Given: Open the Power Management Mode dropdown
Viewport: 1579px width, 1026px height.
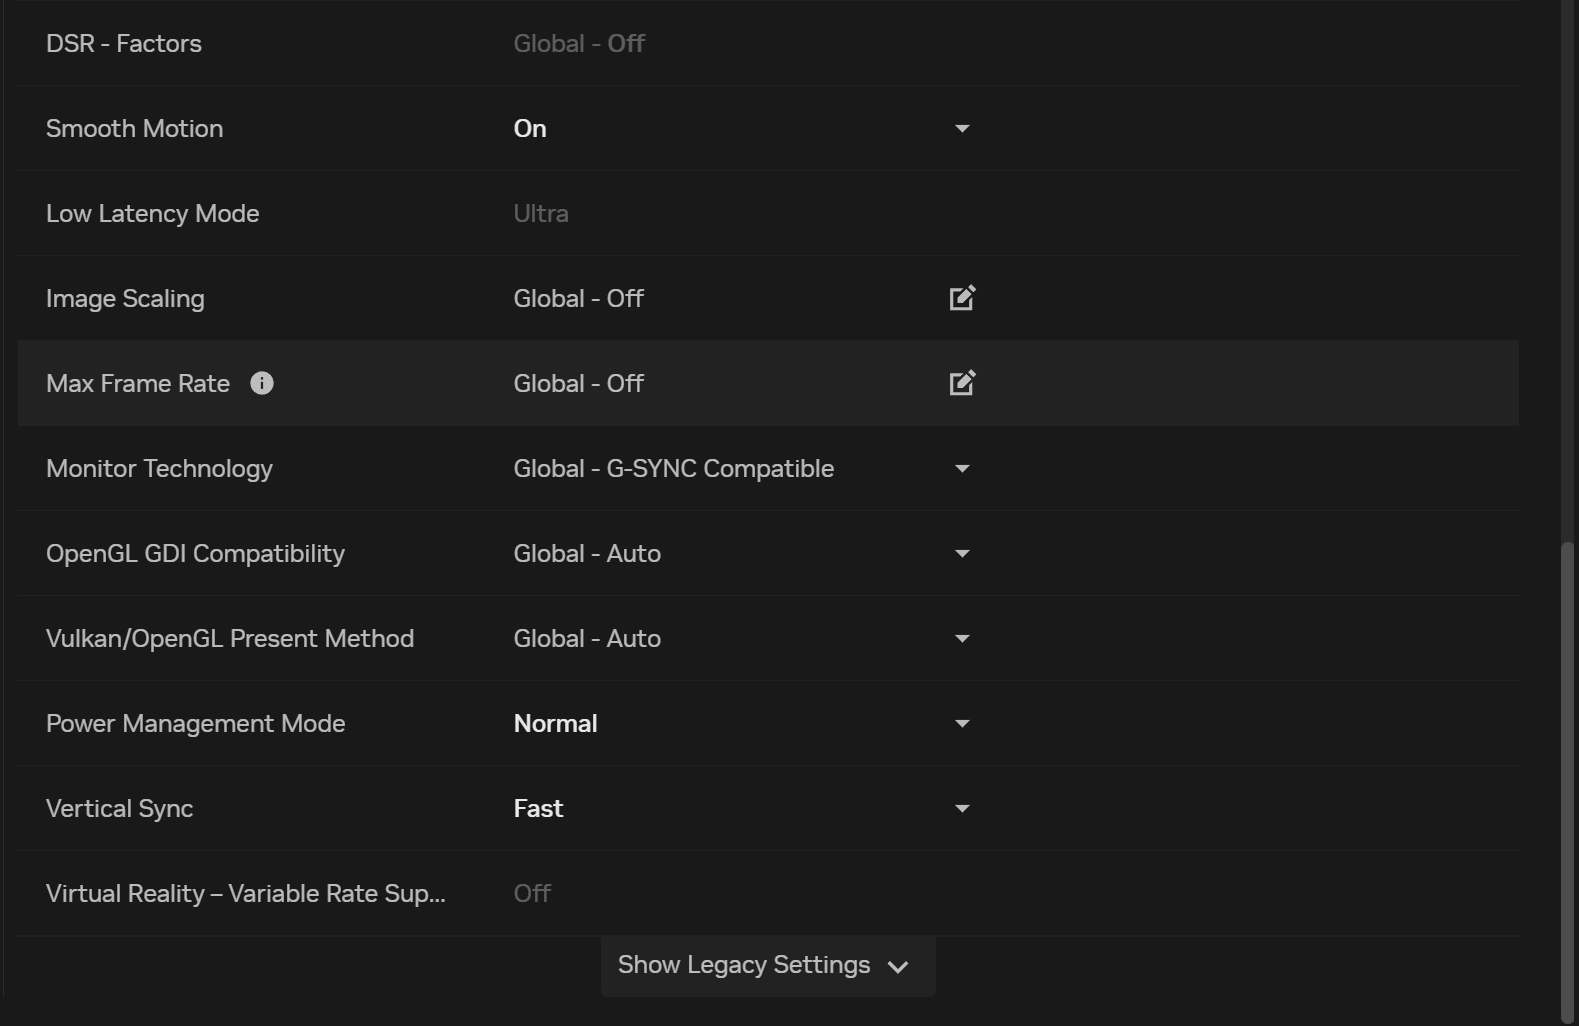Looking at the screenshot, I should point(961,723).
